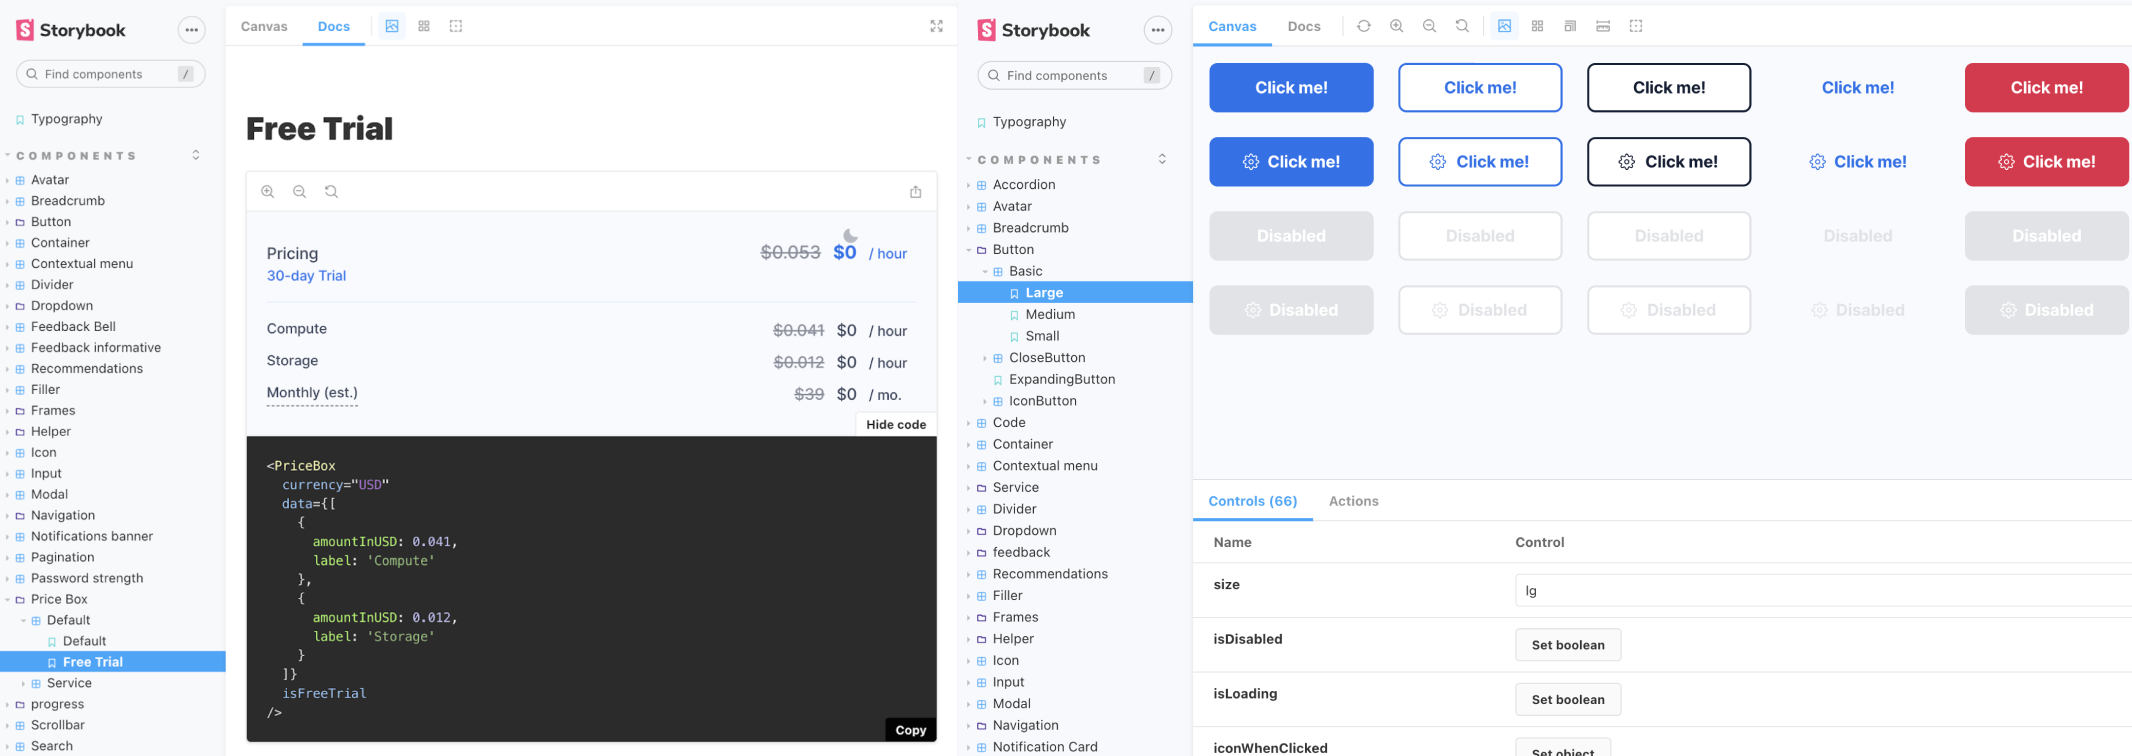Screen dimensions: 2132x756
Task: Click Set boolean for isDisabled
Action: (x=1567, y=645)
